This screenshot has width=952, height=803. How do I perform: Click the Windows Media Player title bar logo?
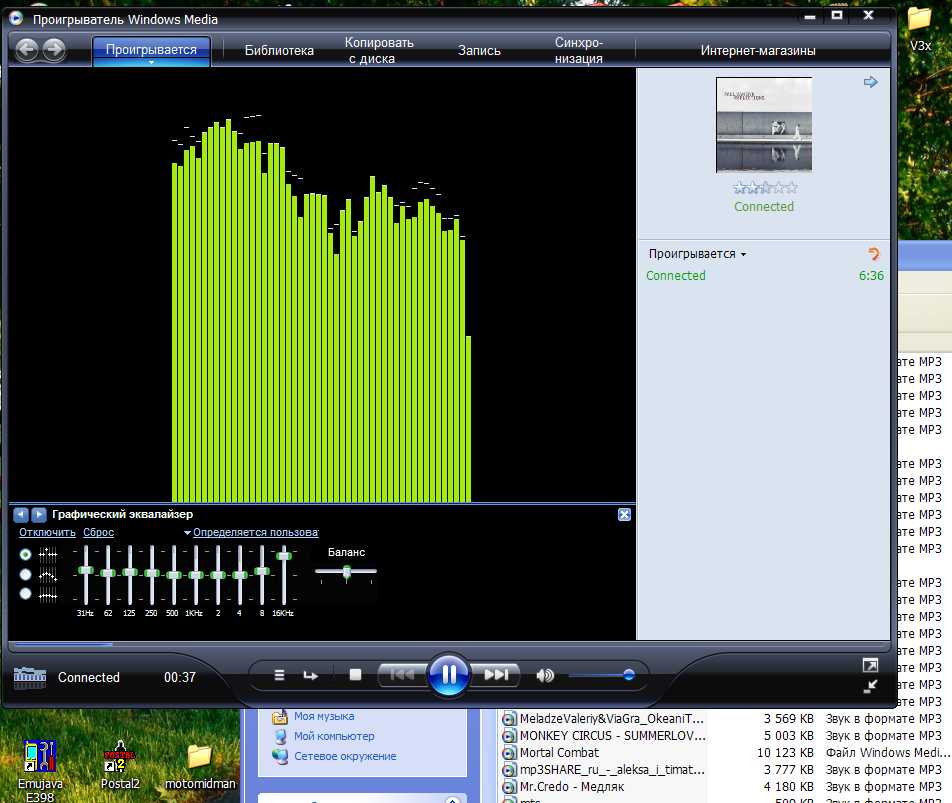coord(16,18)
